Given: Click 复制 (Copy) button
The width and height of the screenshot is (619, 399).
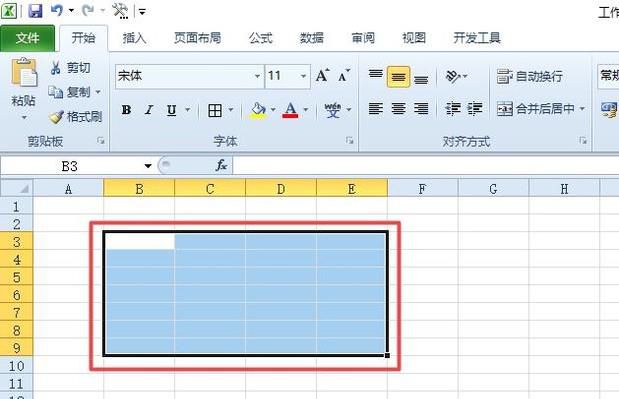Looking at the screenshot, I should click(x=69, y=92).
